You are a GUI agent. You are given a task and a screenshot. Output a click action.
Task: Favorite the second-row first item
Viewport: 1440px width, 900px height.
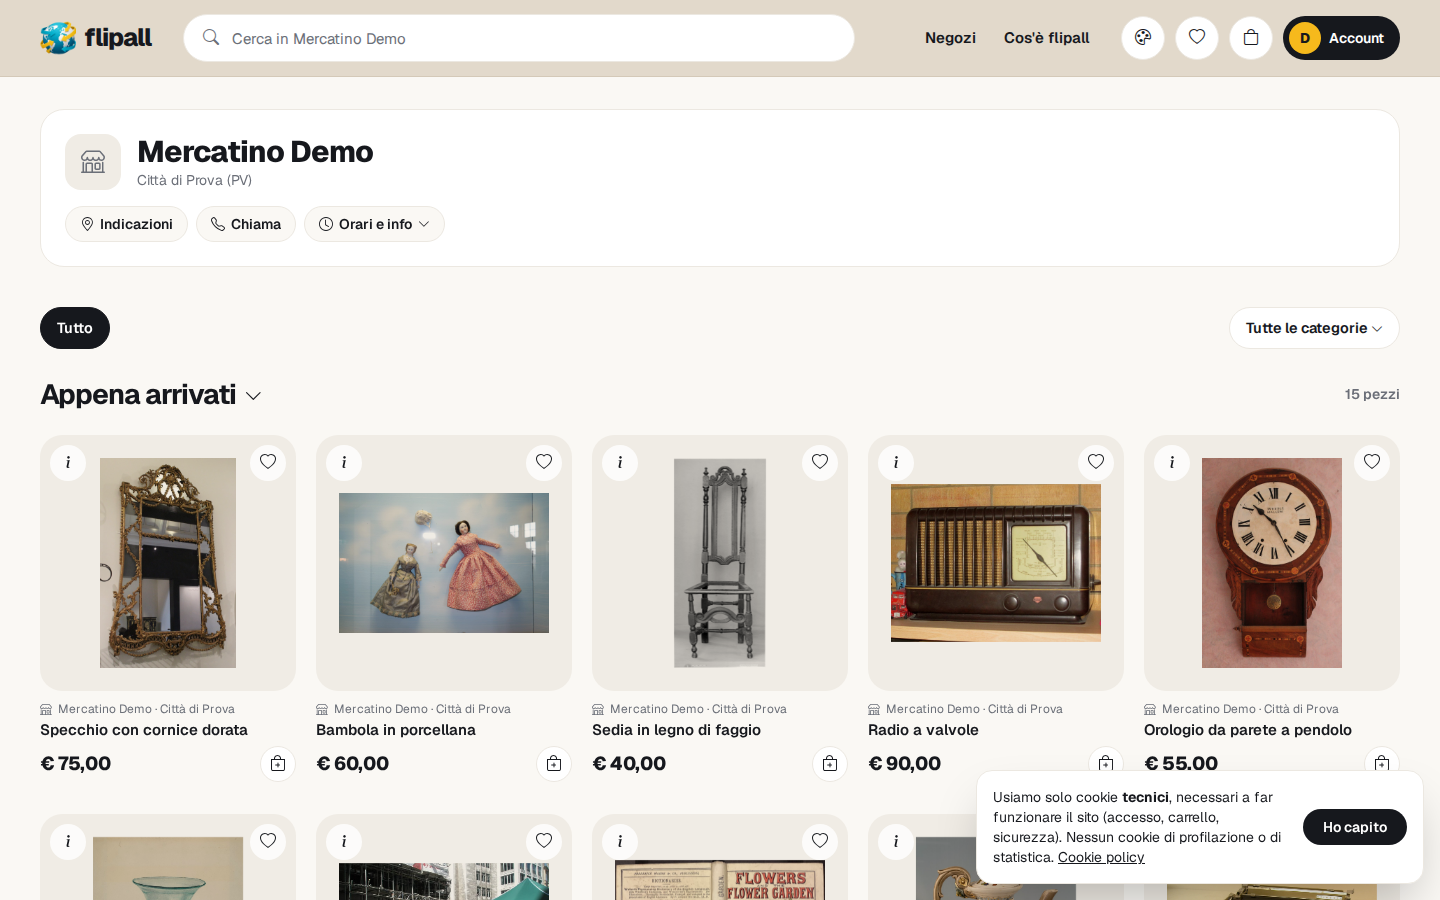[268, 841]
